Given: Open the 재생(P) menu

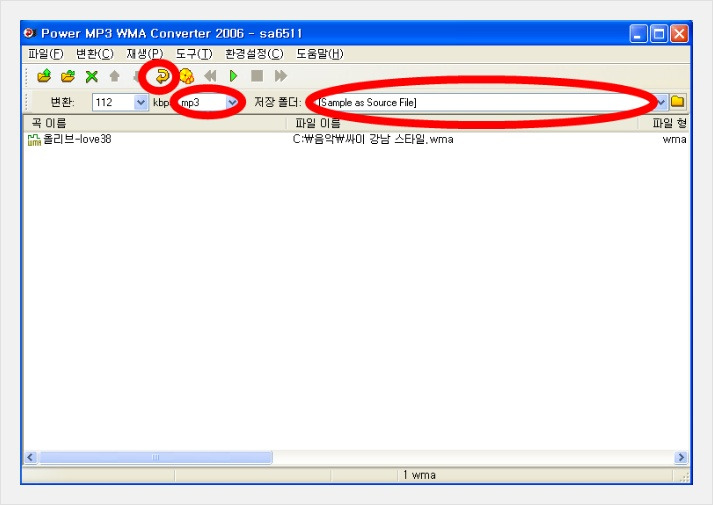Looking at the screenshot, I should [x=145, y=54].
